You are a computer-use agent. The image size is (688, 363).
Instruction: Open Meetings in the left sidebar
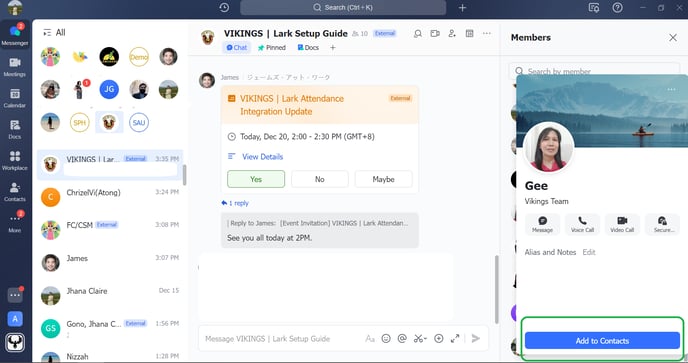[15, 67]
